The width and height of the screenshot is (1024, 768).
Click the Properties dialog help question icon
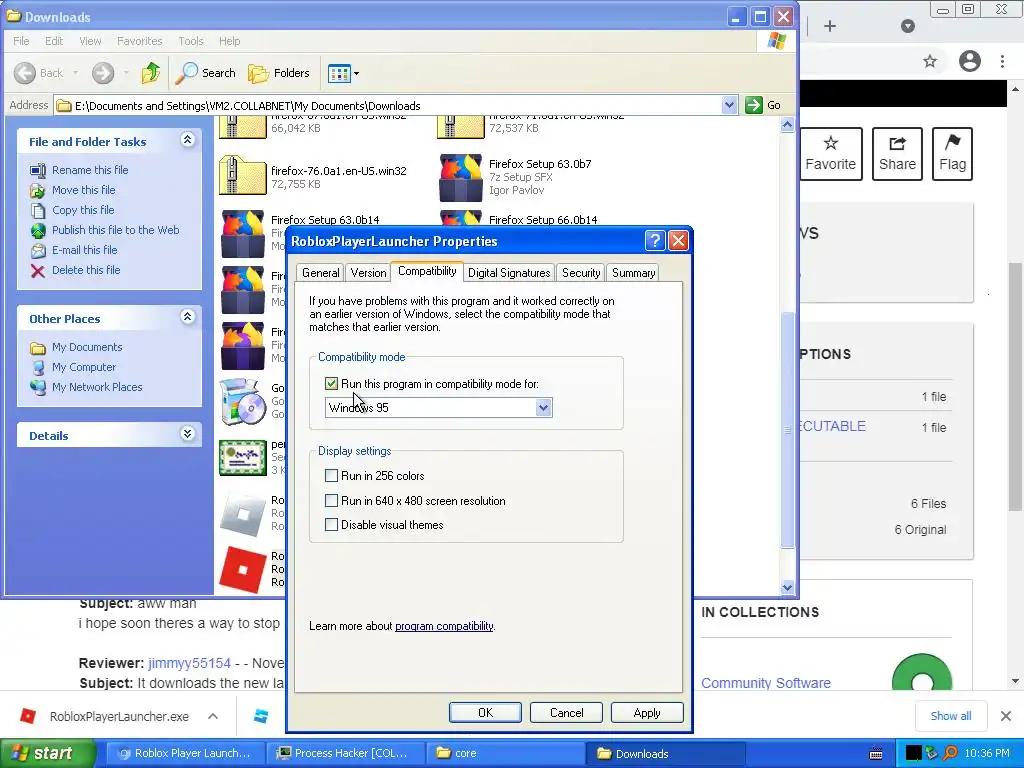pos(654,241)
